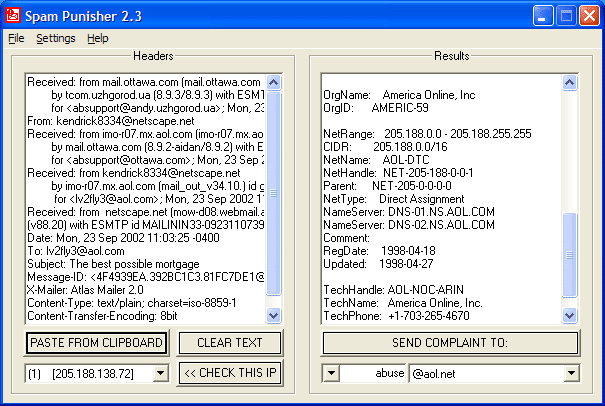605x406 pixels.
Task: Click down arrow of Results scrollbar
Action: 570,315
